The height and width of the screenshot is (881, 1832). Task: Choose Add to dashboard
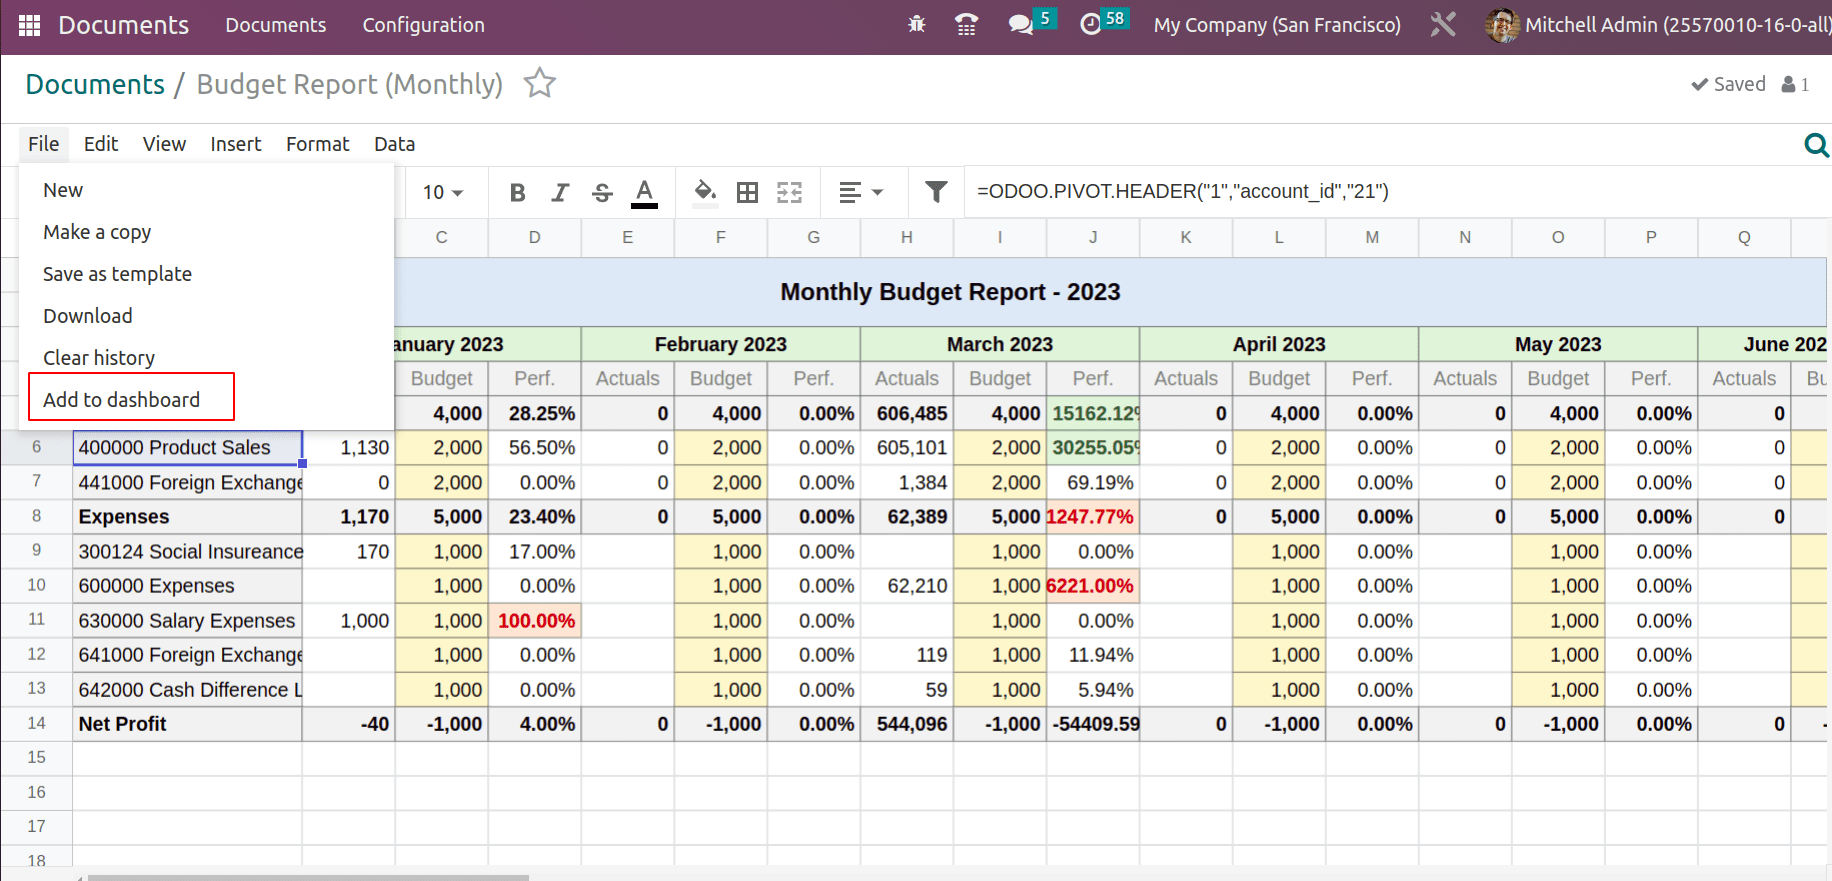click(x=207, y=400)
